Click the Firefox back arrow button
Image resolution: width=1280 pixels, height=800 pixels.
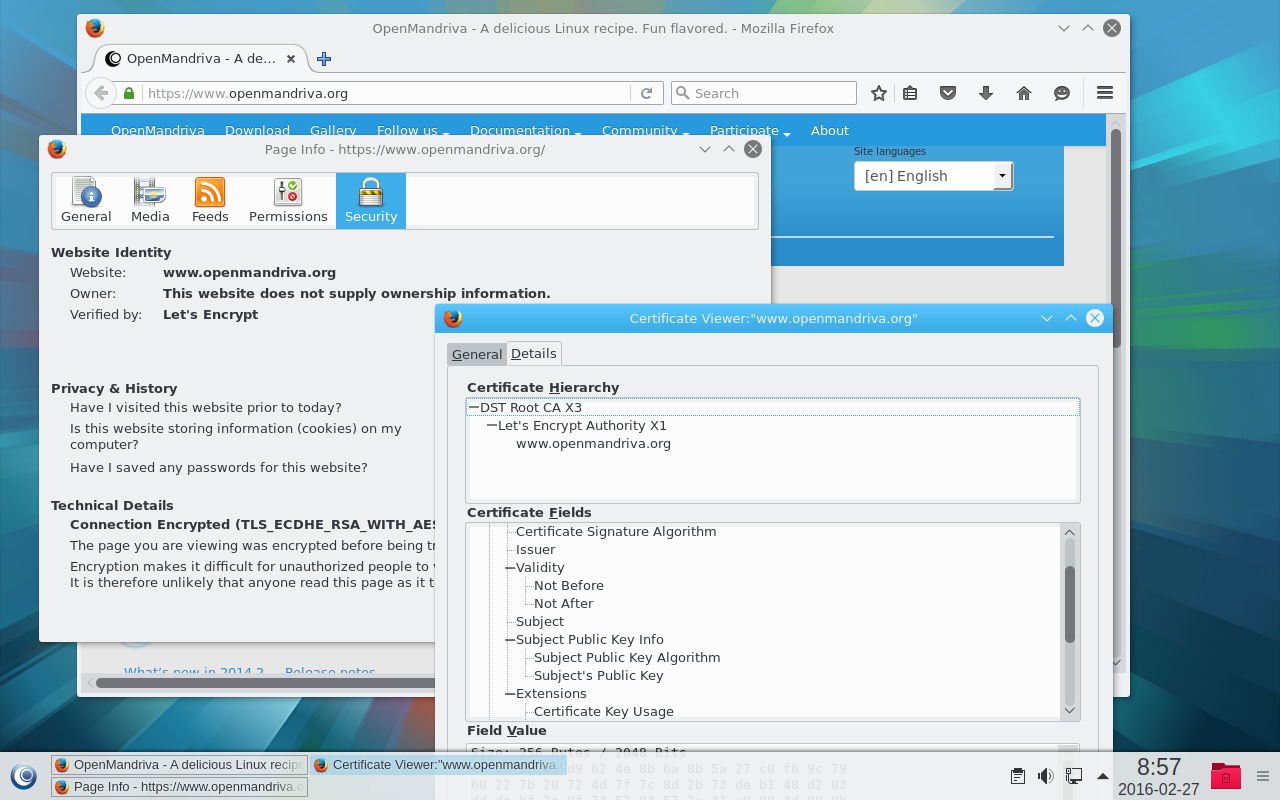click(x=100, y=93)
